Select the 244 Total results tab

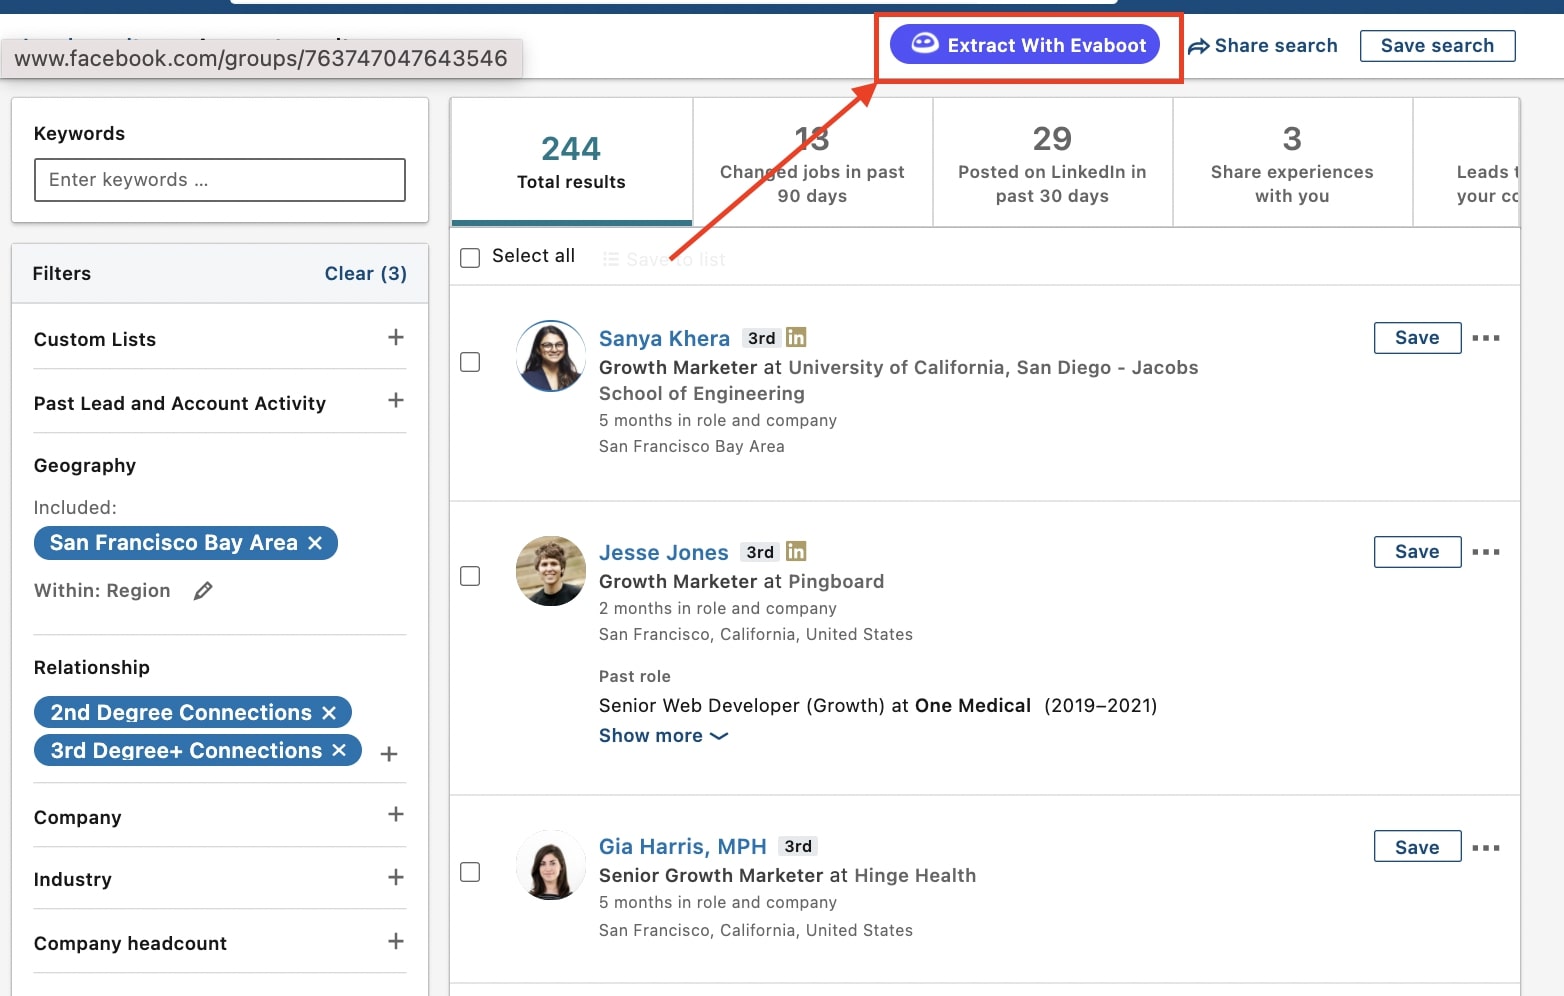[571, 162]
